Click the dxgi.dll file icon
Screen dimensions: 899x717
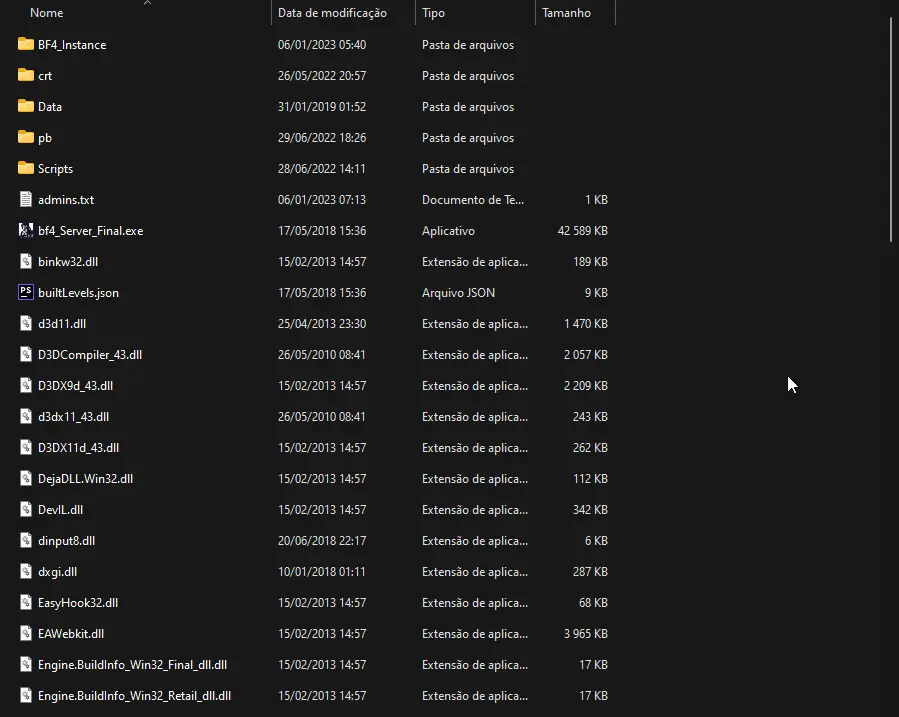click(x=26, y=571)
